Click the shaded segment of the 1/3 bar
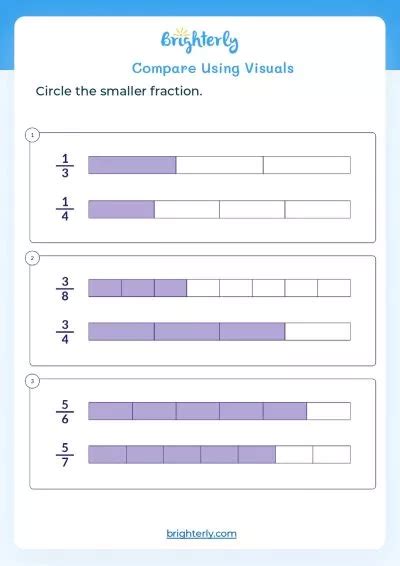The image size is (400, 566). click(132, 165)
